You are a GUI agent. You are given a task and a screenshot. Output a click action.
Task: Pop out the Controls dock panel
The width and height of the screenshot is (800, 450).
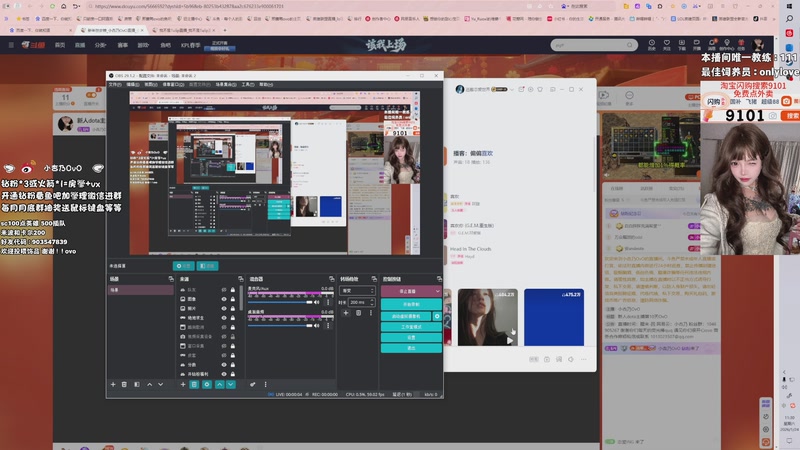tap(439, 279)
